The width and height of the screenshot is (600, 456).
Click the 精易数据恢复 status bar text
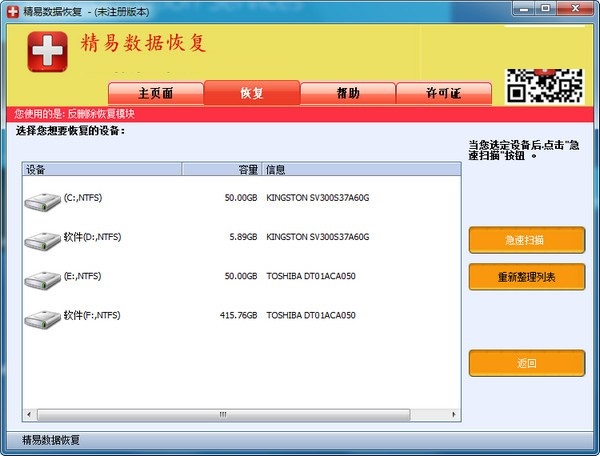(x=51, y=440)
